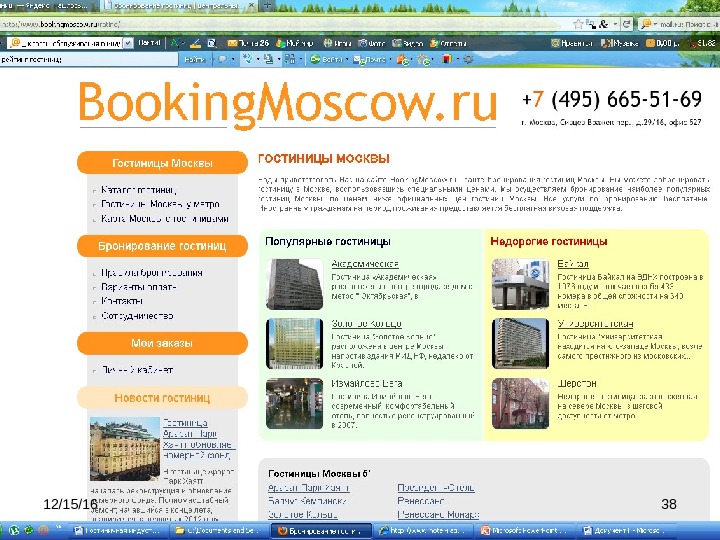The height and width of the screenshot is (540, 720).
Task: Expand the speech bubble icon dropdown arrow
Action: click(x=233, y=59)
